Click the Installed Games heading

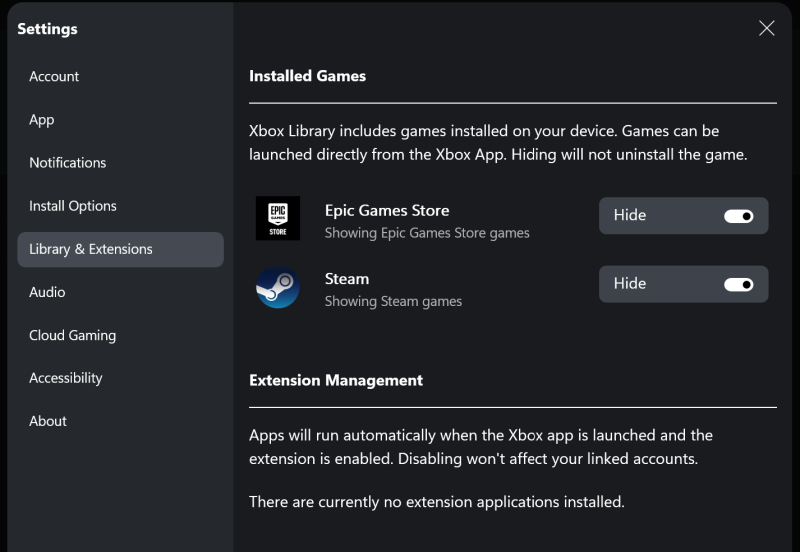point(307,76)
